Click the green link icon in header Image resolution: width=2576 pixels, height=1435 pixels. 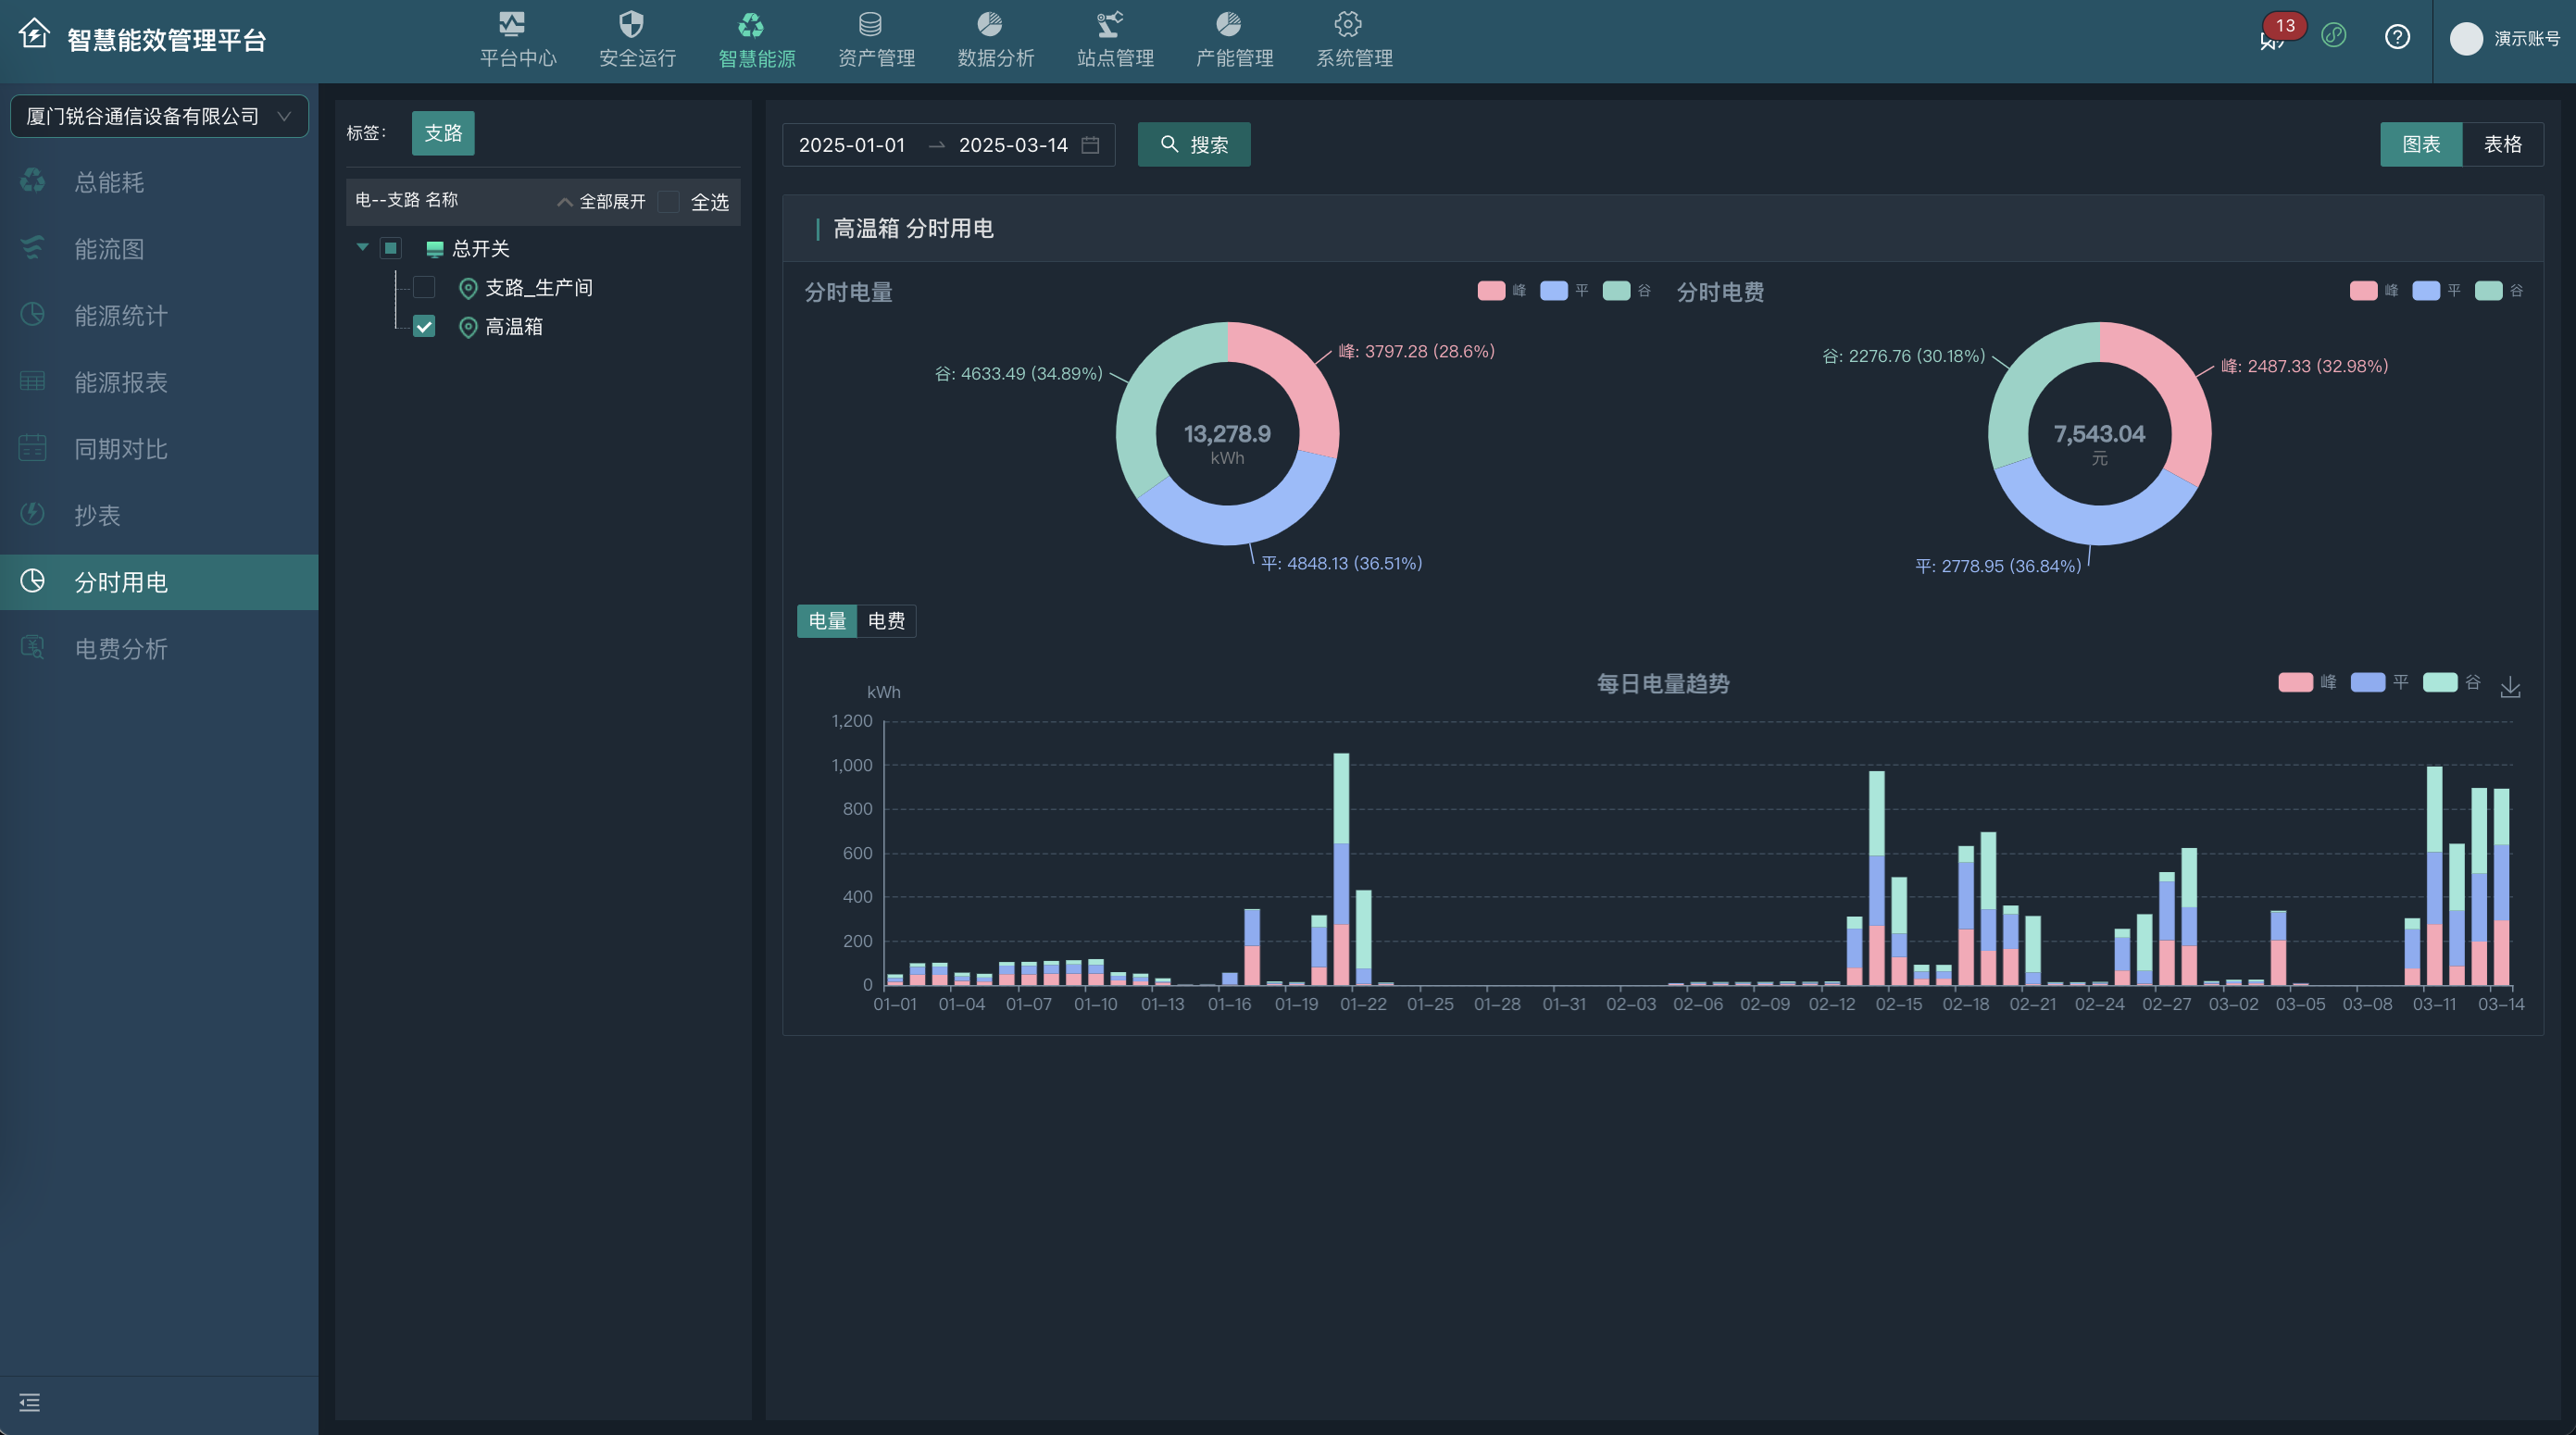click(x=2334, y=36)
